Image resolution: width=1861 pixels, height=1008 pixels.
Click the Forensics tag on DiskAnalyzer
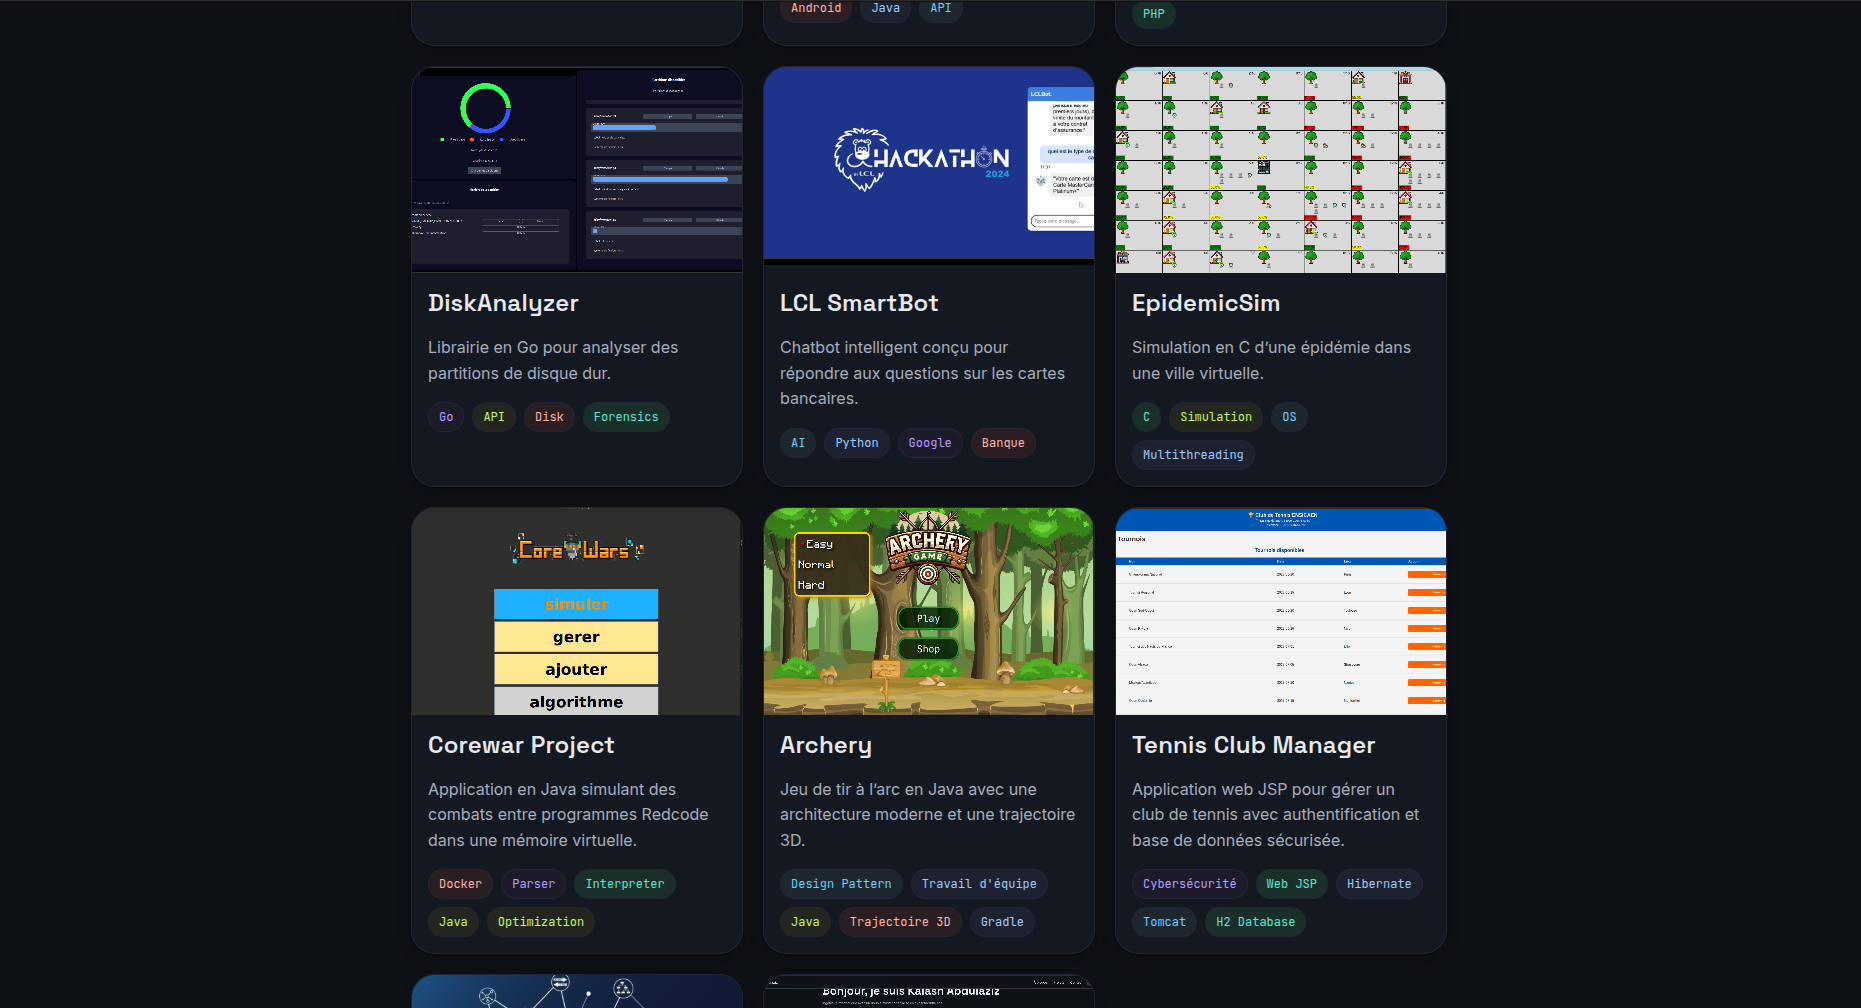[x=625, y=417]
